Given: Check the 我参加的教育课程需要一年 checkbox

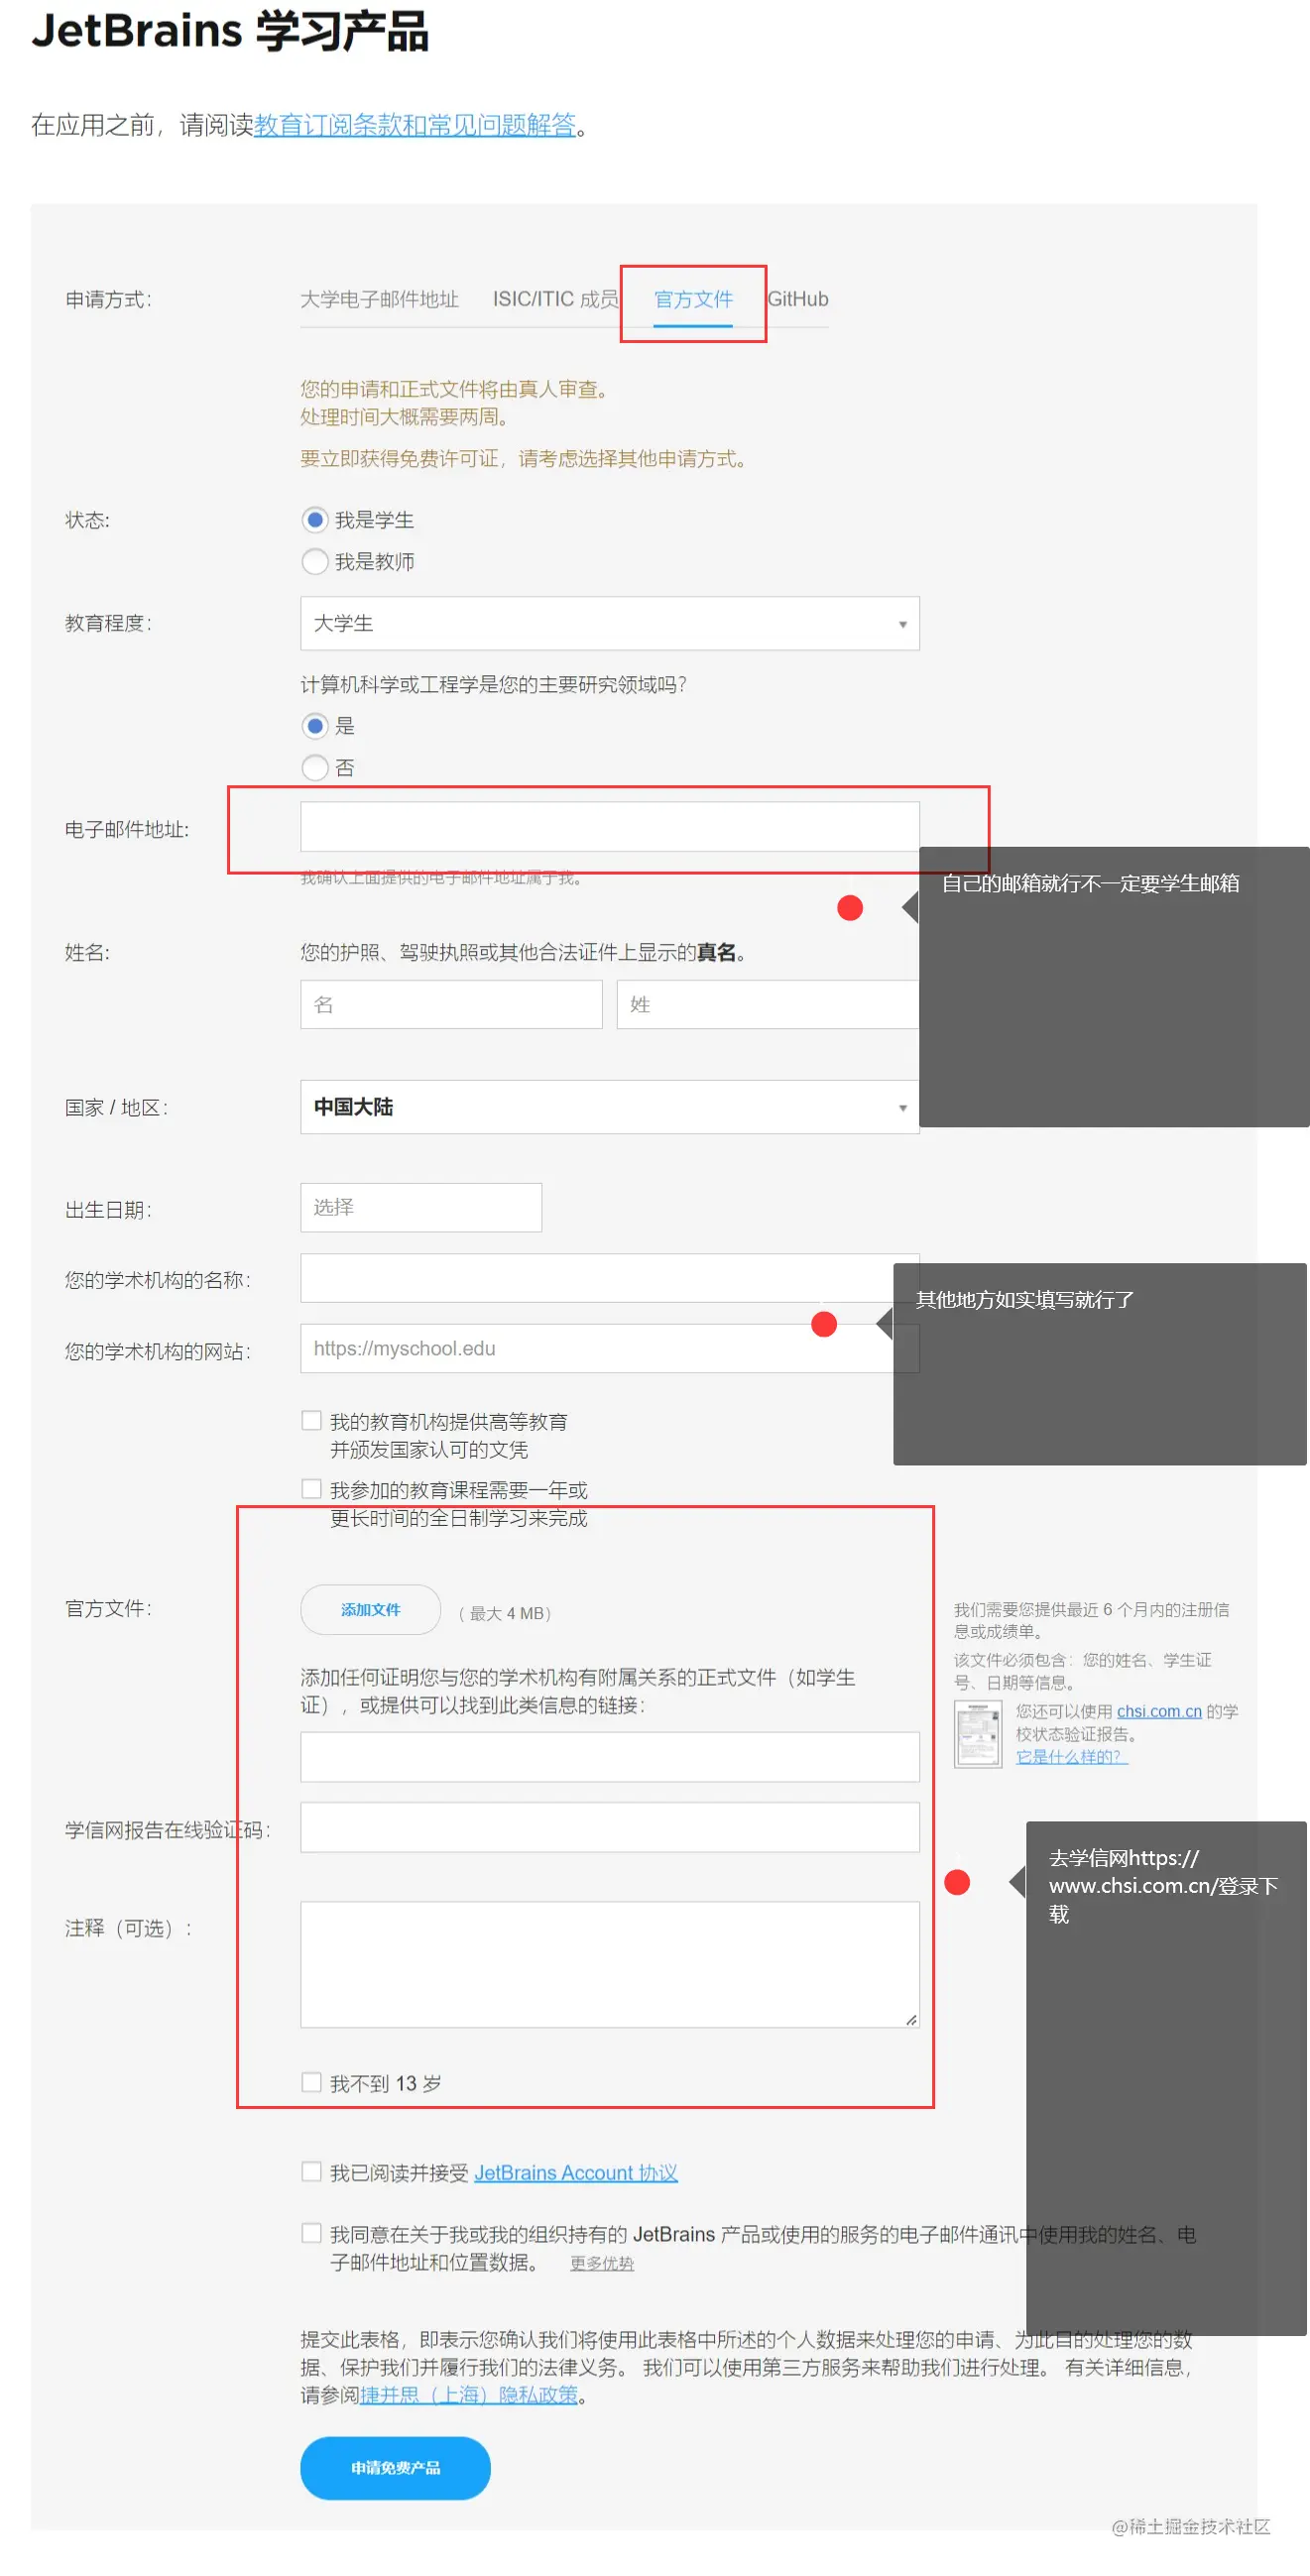Looking at the screenshot, I should [x=311, y=1489].
